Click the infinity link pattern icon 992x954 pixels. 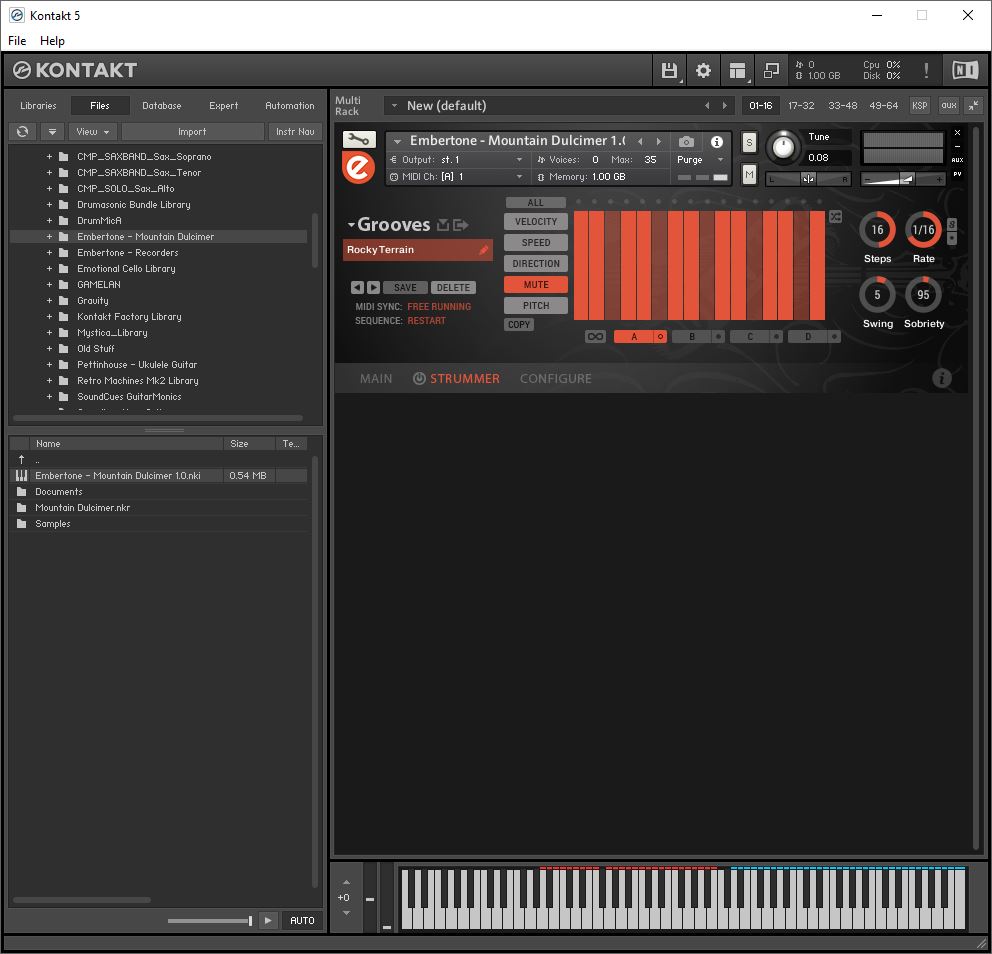pos(595,337)
